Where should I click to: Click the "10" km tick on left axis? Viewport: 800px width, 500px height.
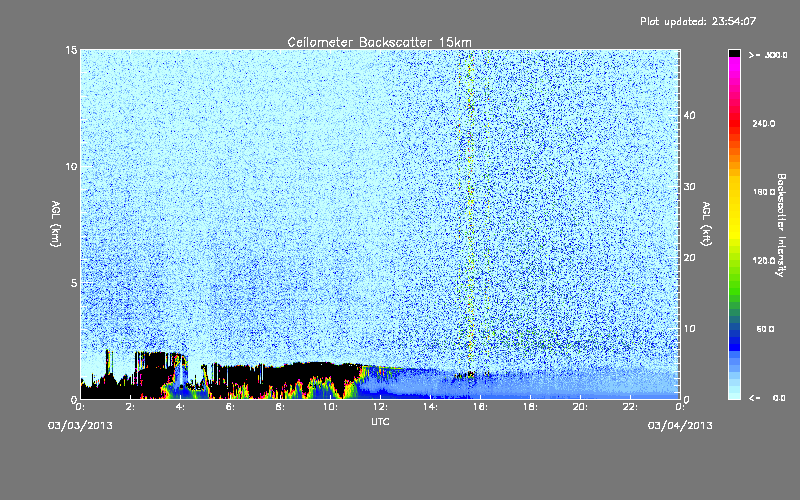coord(71,166)
